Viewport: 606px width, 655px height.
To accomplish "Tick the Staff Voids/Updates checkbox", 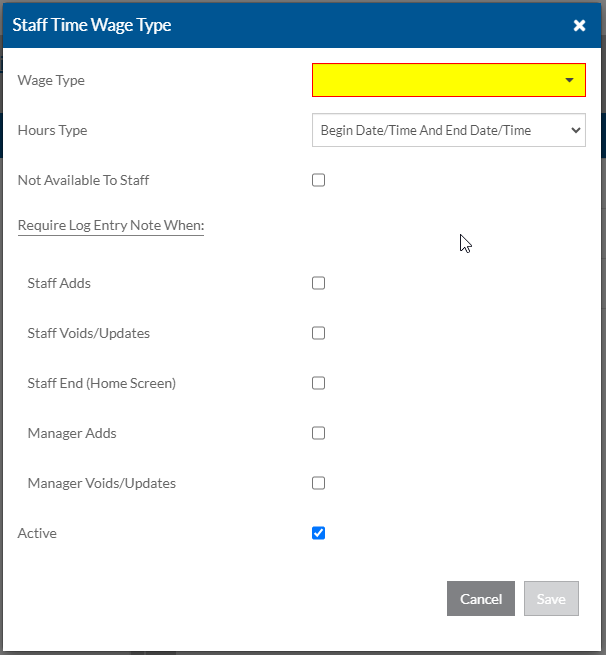I will point(318,333).
